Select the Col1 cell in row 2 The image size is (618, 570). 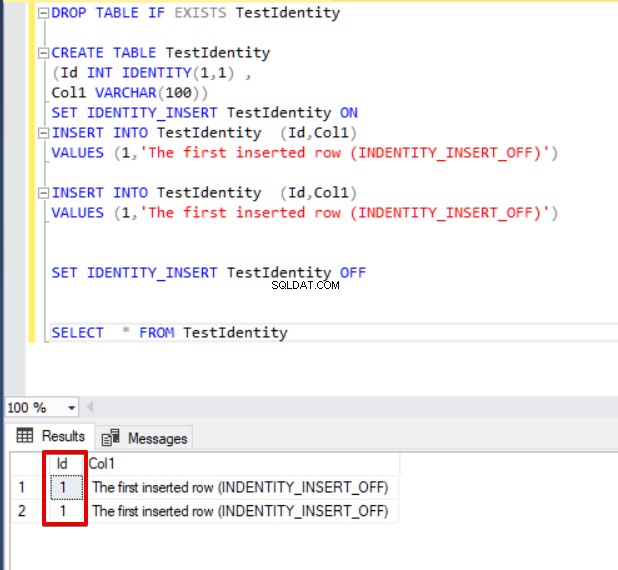pyautogui.click(x=241, y=511)
